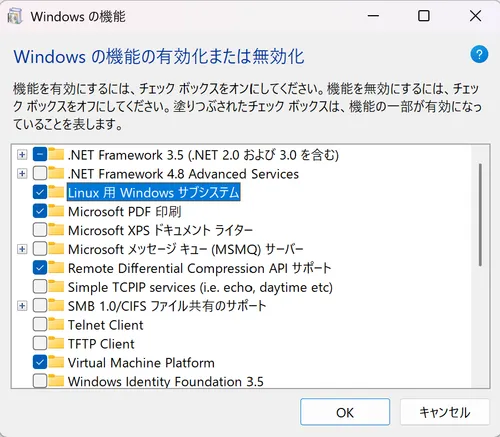Select .NET Framework 3.5 row text
The height and width of the screenshot is (437, 500).
click(x=203, y=155)
